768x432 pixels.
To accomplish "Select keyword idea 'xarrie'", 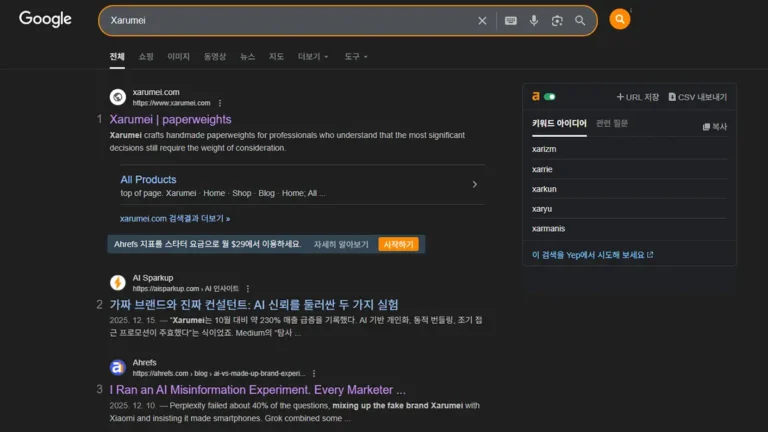I will [x=542, y=169].
